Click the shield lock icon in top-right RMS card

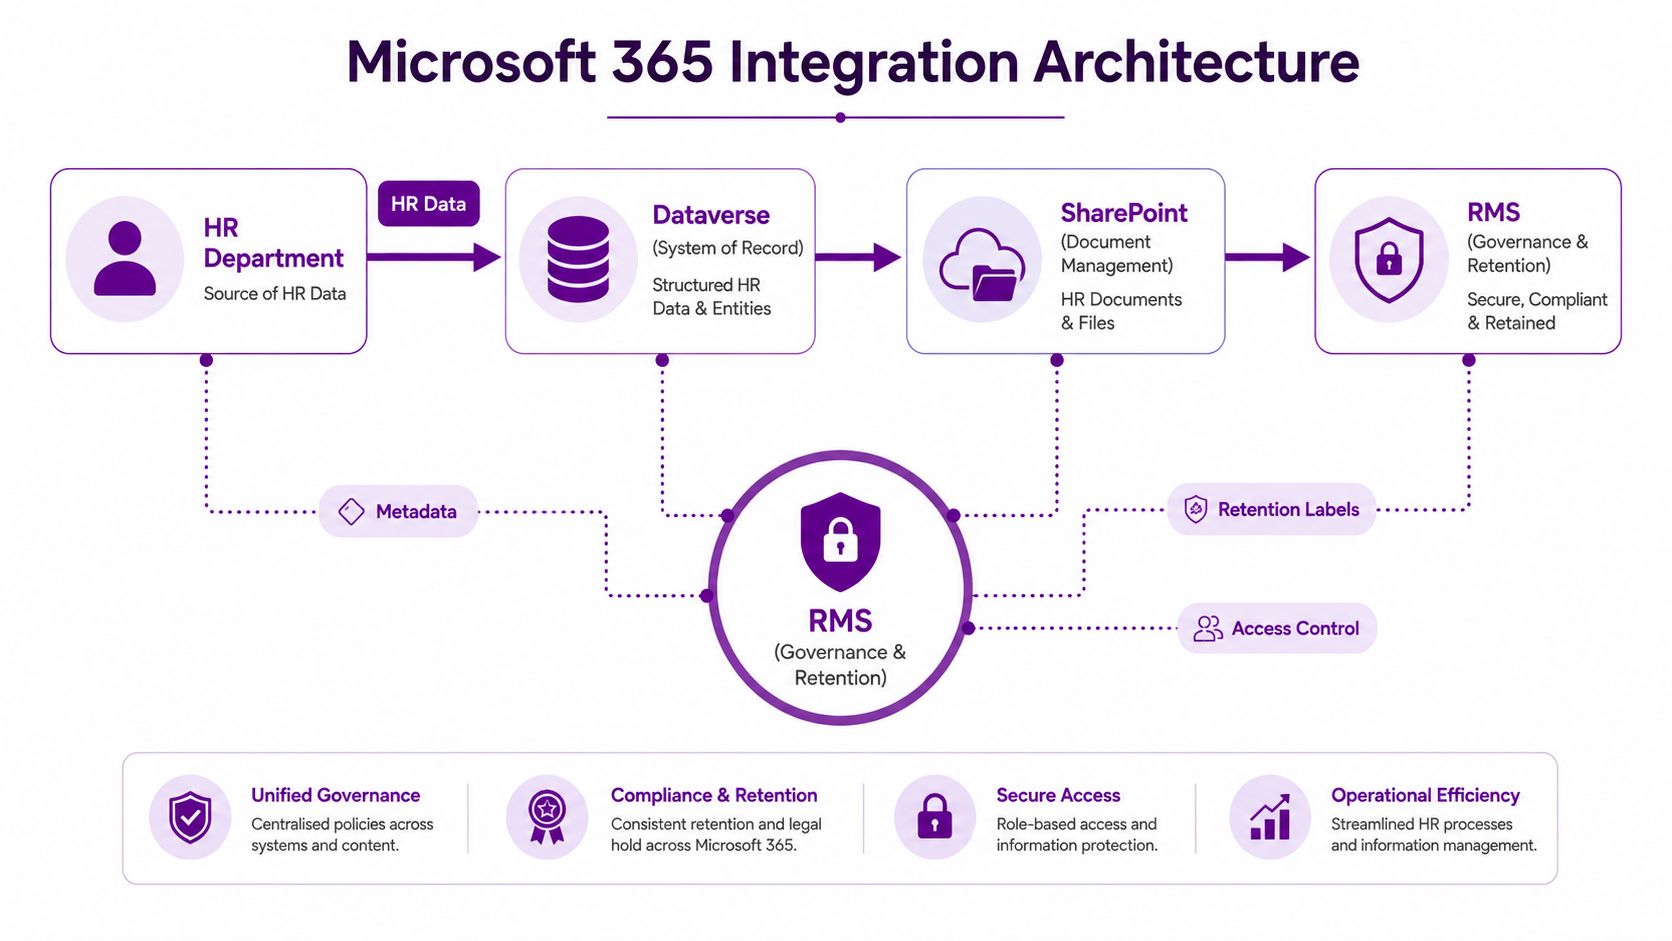tap(1388, 260)
